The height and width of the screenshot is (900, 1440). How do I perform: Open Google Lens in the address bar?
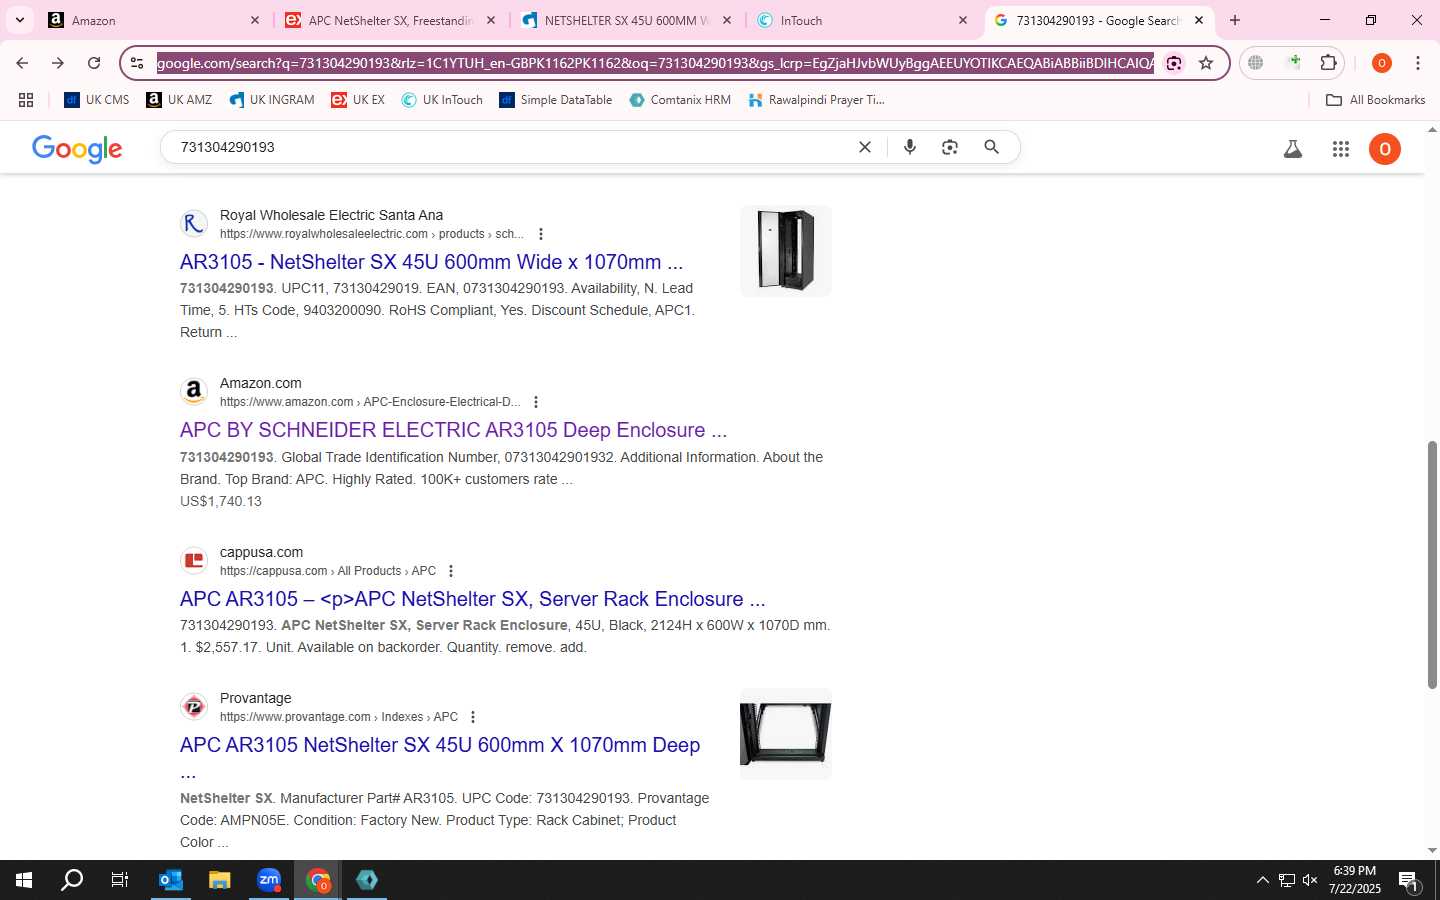1174,63
